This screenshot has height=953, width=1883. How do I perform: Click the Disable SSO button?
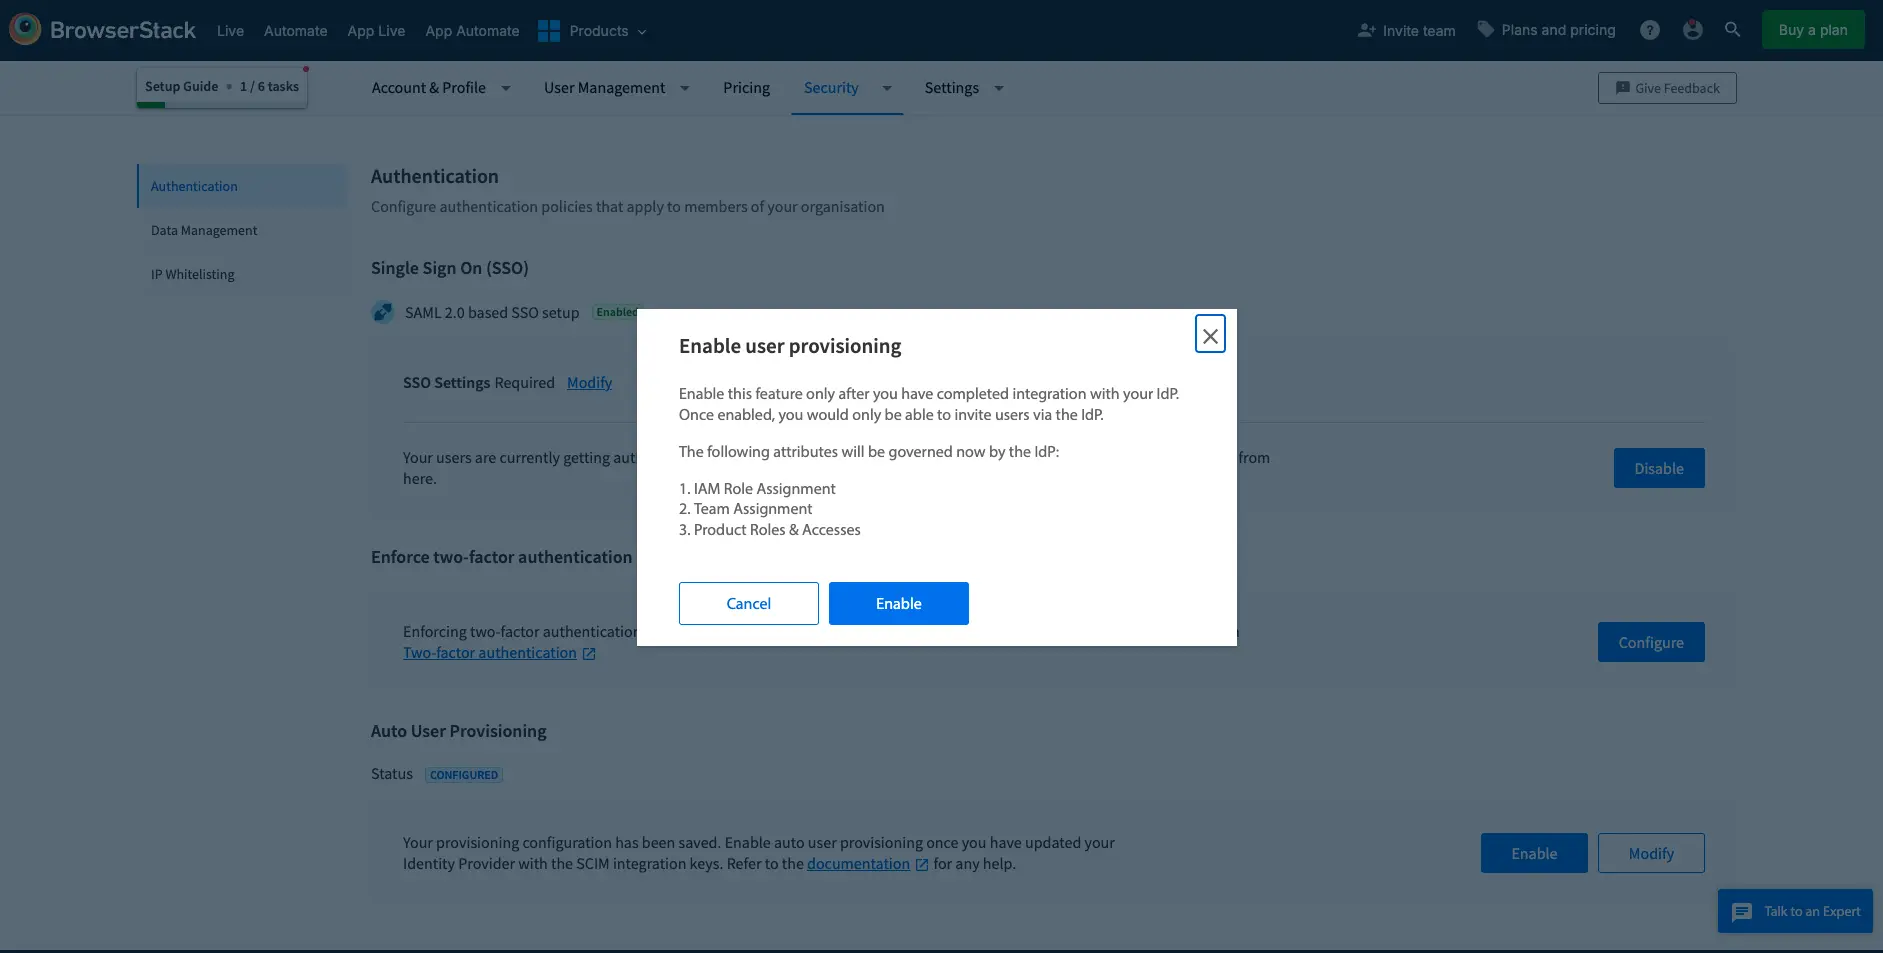click(x=1659, y=468)
